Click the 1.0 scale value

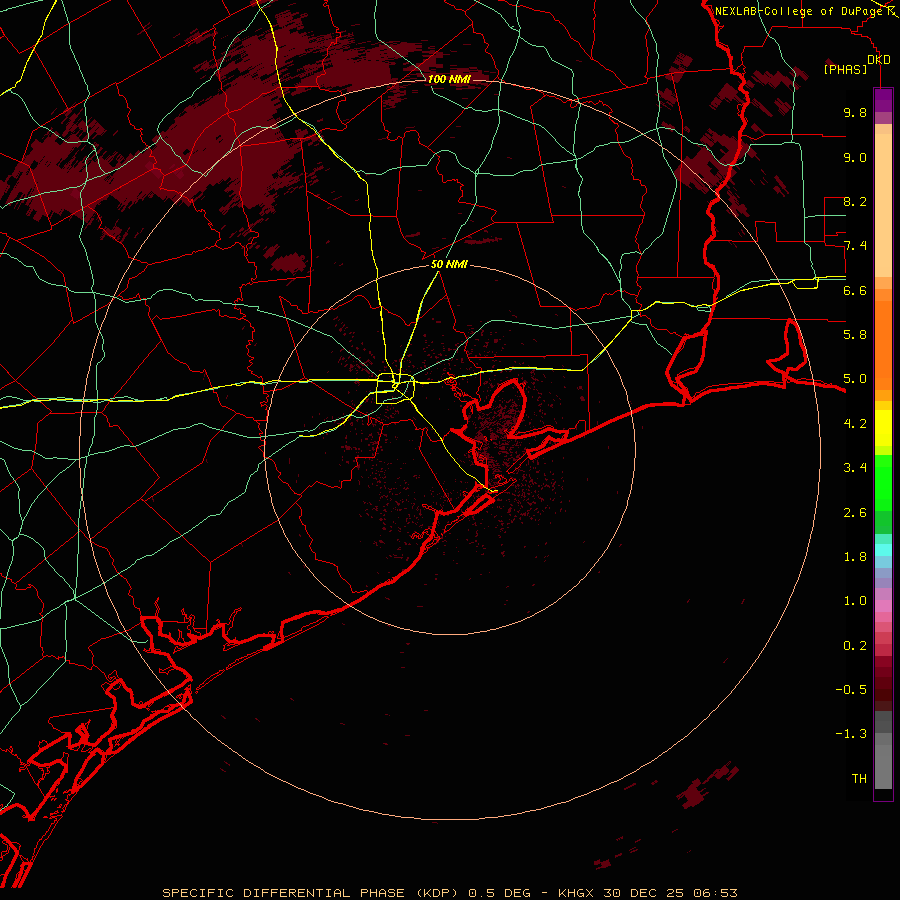(x=855, y=601)
